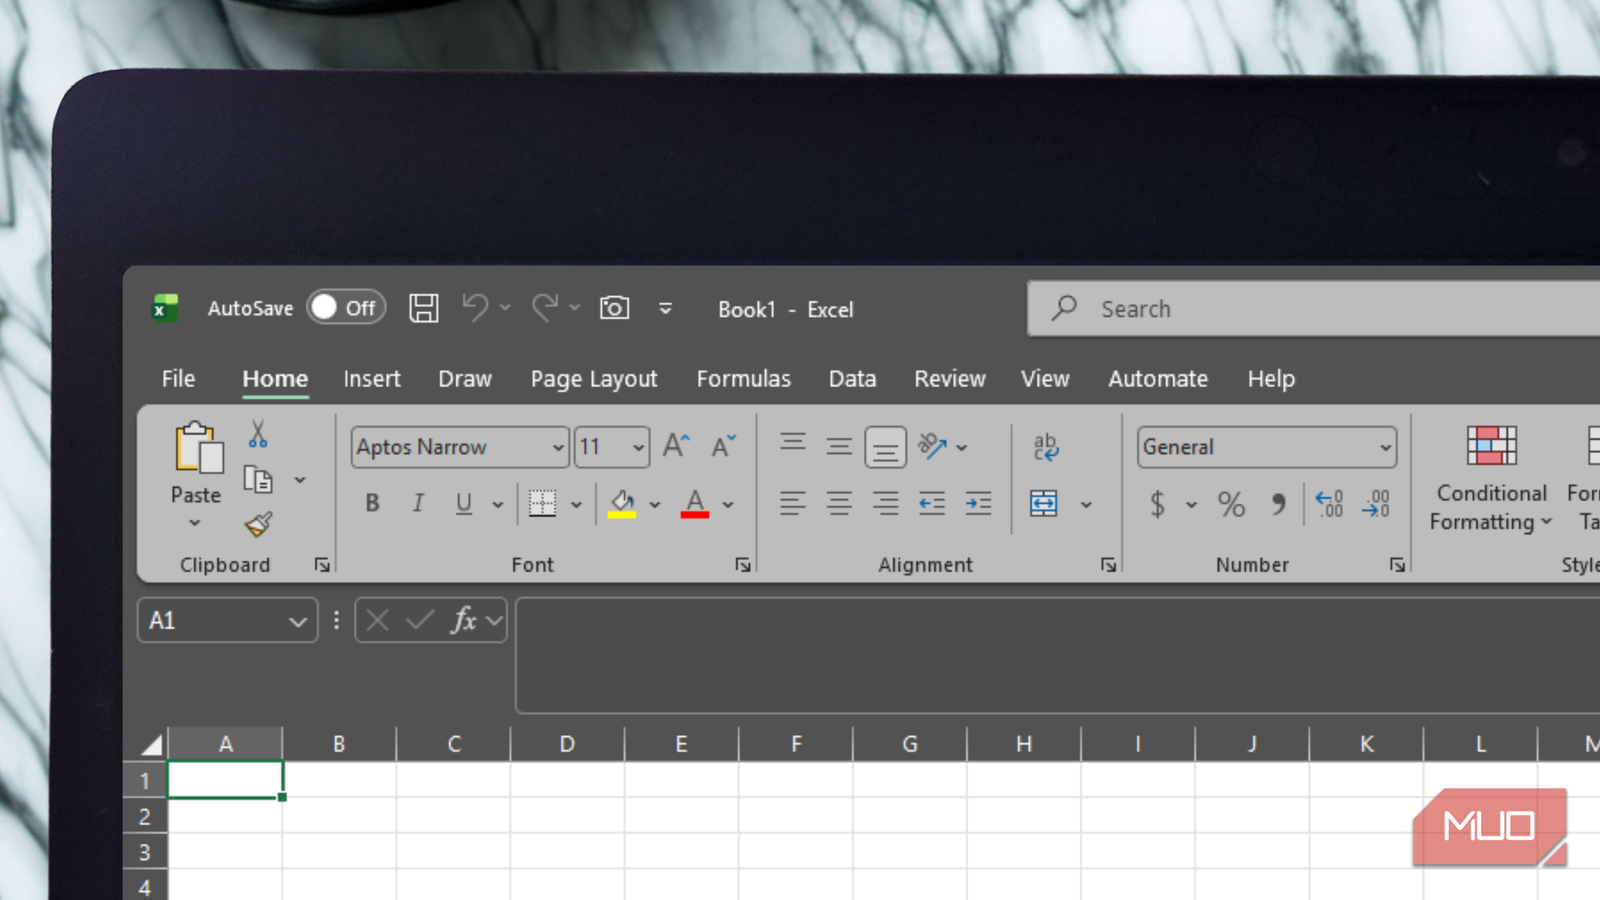Viewport: 1600px width, 900px height.
Task: Decrease the indent
Action: coord(932,503)
